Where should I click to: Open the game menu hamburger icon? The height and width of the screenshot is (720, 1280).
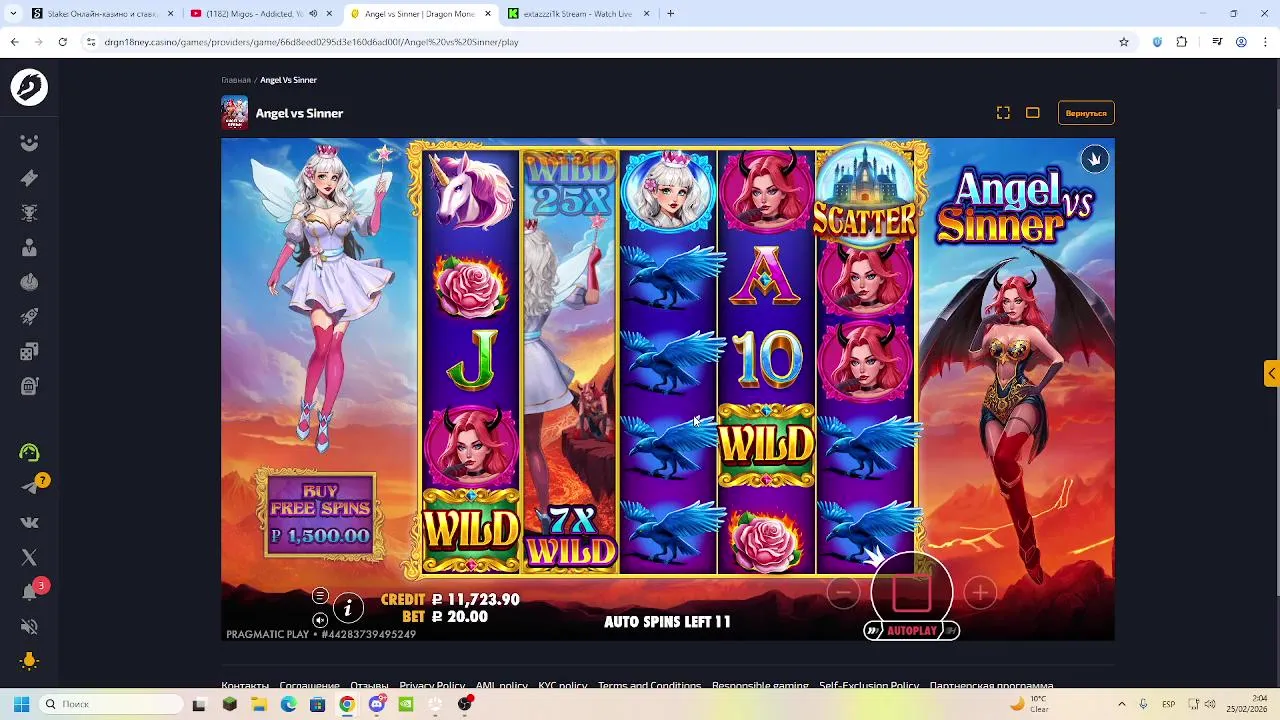320,596
